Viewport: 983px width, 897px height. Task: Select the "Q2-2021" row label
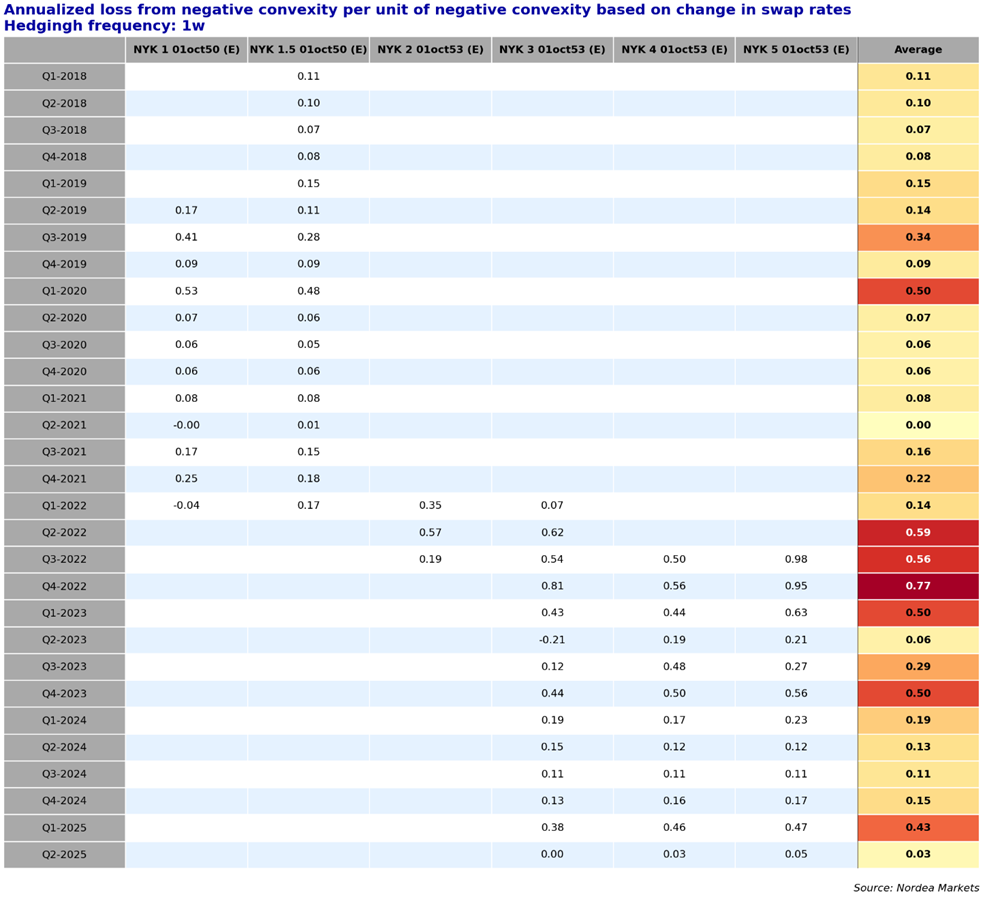click(65, 425)
